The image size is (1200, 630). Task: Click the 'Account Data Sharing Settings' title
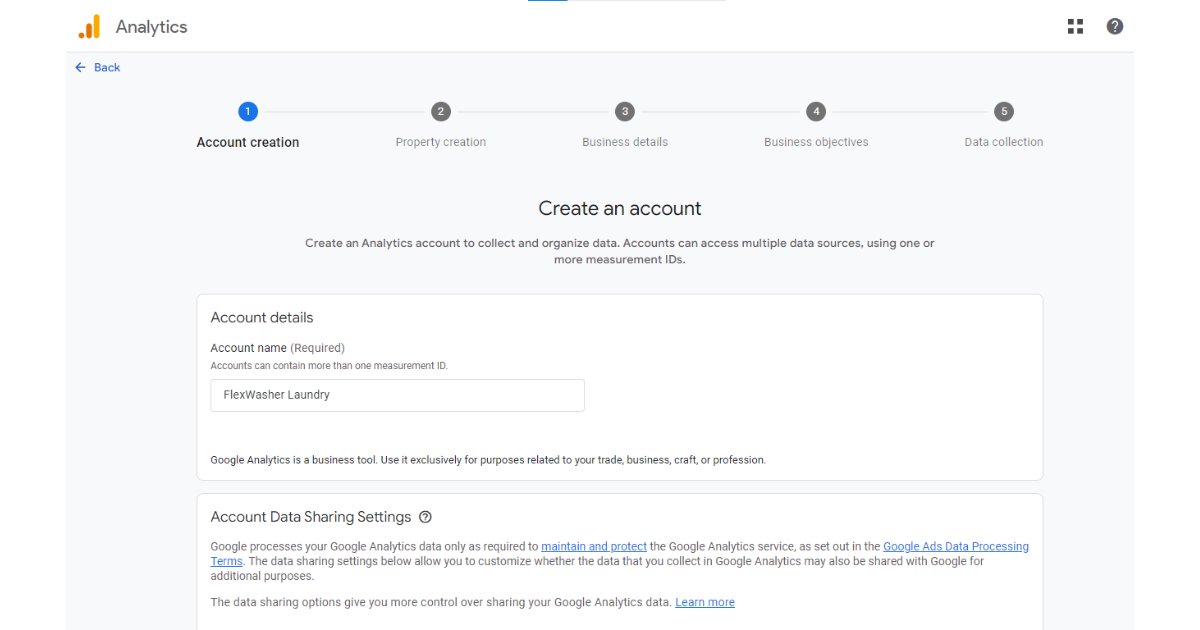pos(311,517)
